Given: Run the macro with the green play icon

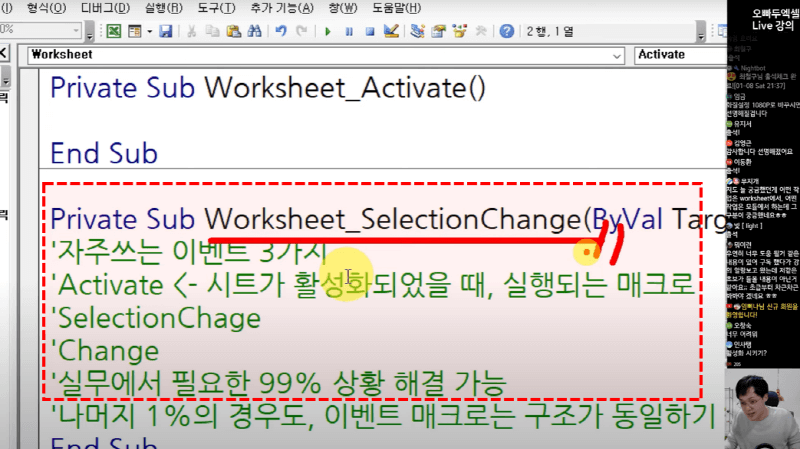Looking at the screenshot, I should (x=328, y=32).
